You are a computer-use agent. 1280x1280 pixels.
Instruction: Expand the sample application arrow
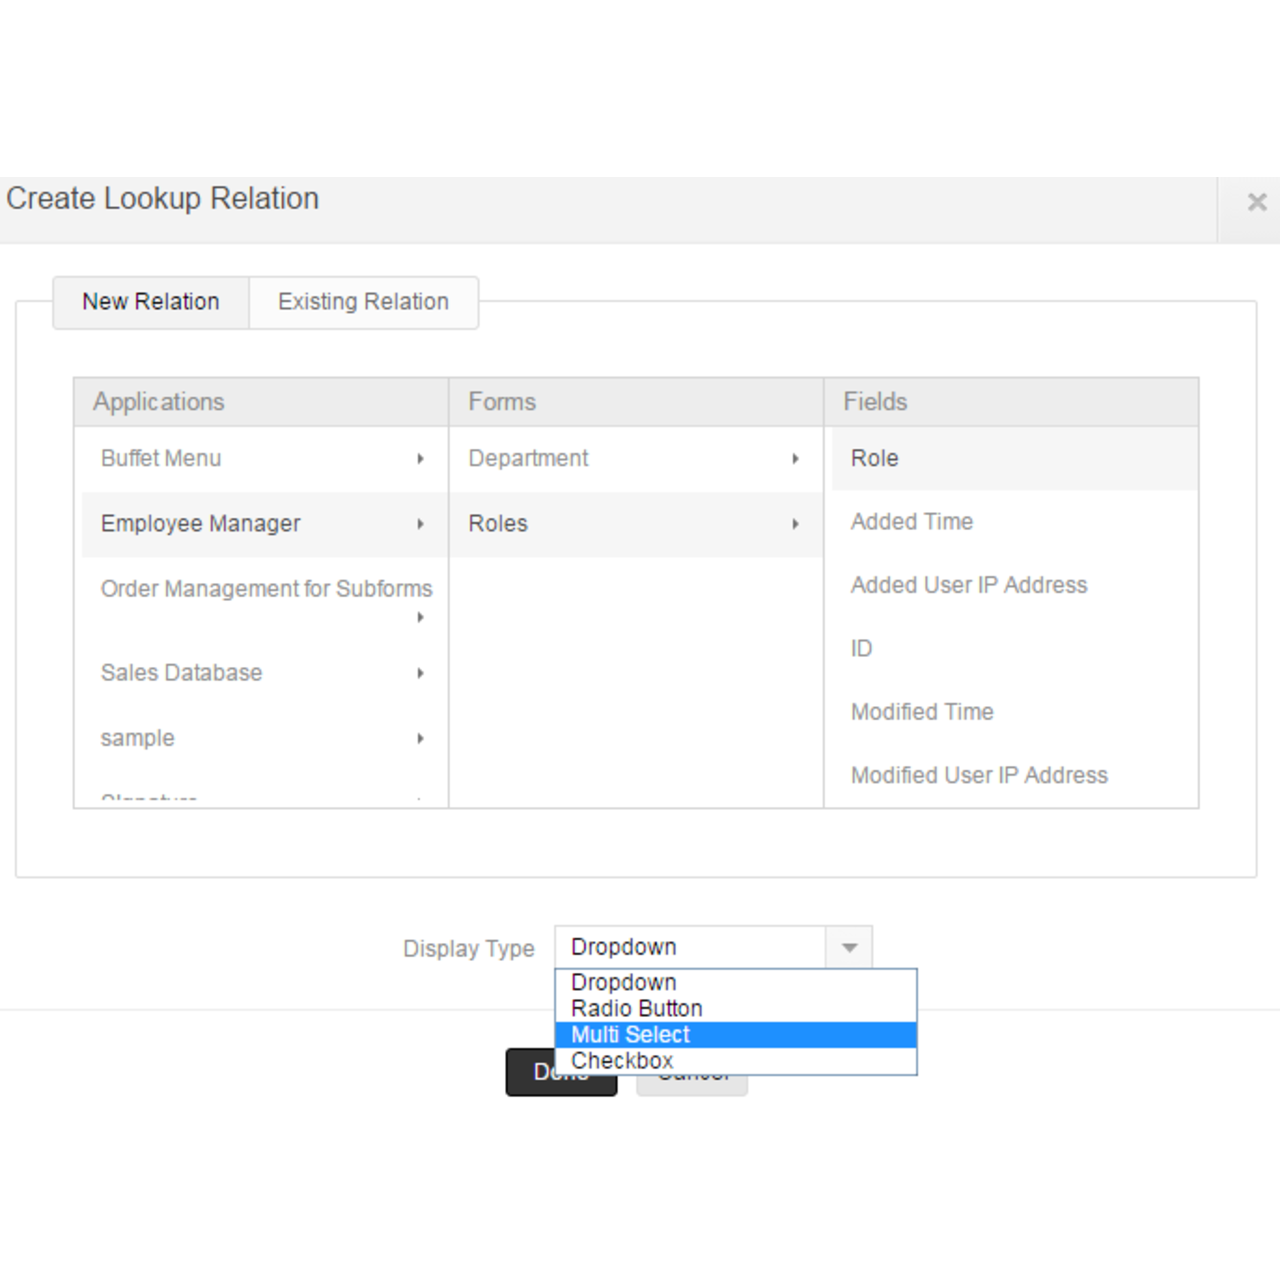point(420,738)
